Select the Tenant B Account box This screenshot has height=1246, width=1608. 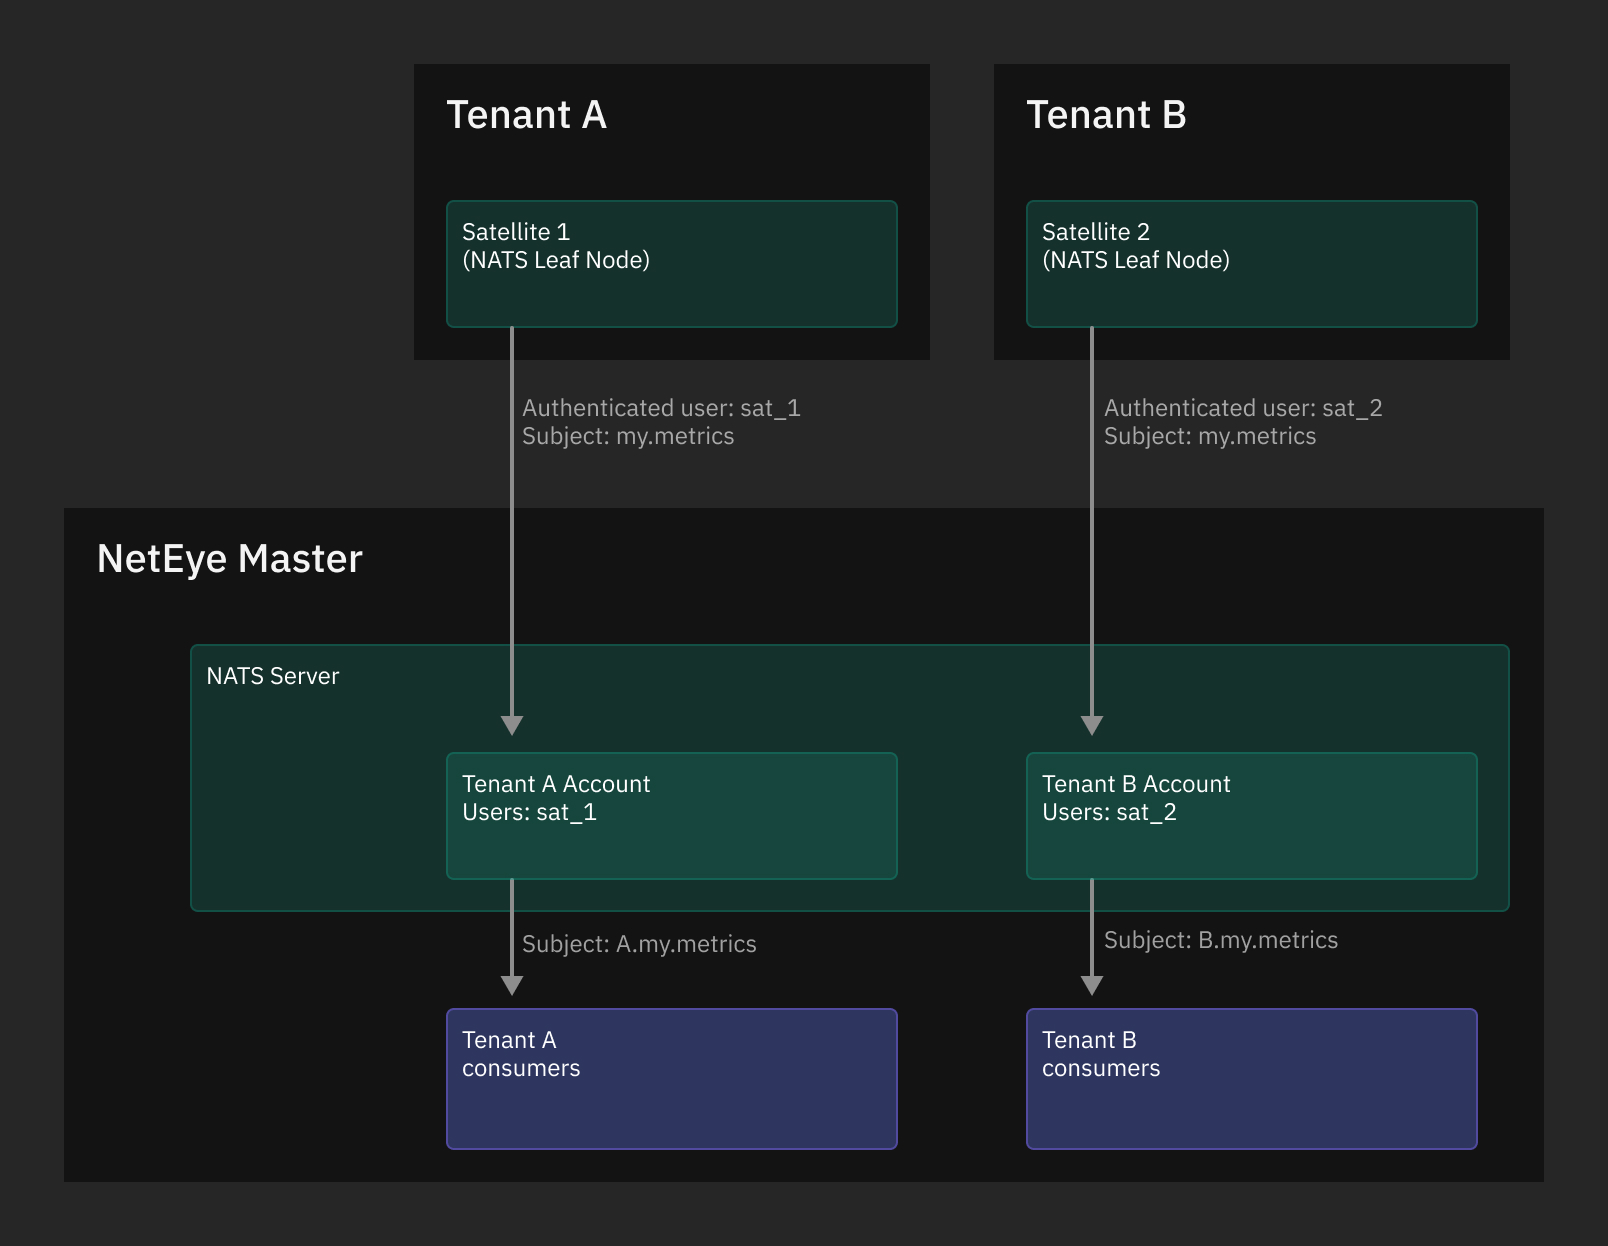(x=1251, y=816)
